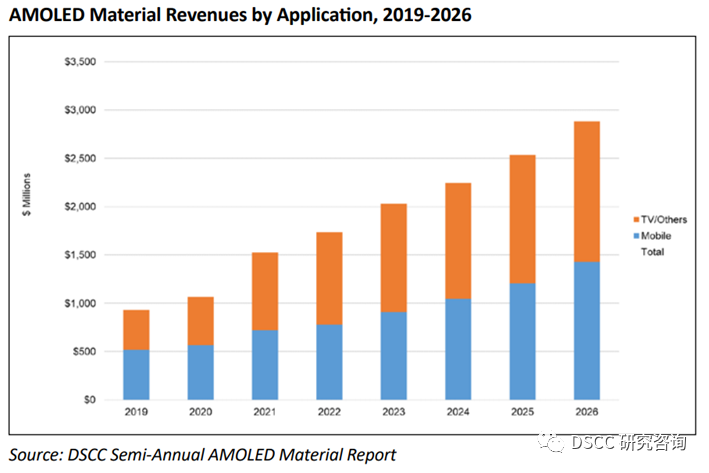Select the 2026 blue Mobile bar segment

585,330
